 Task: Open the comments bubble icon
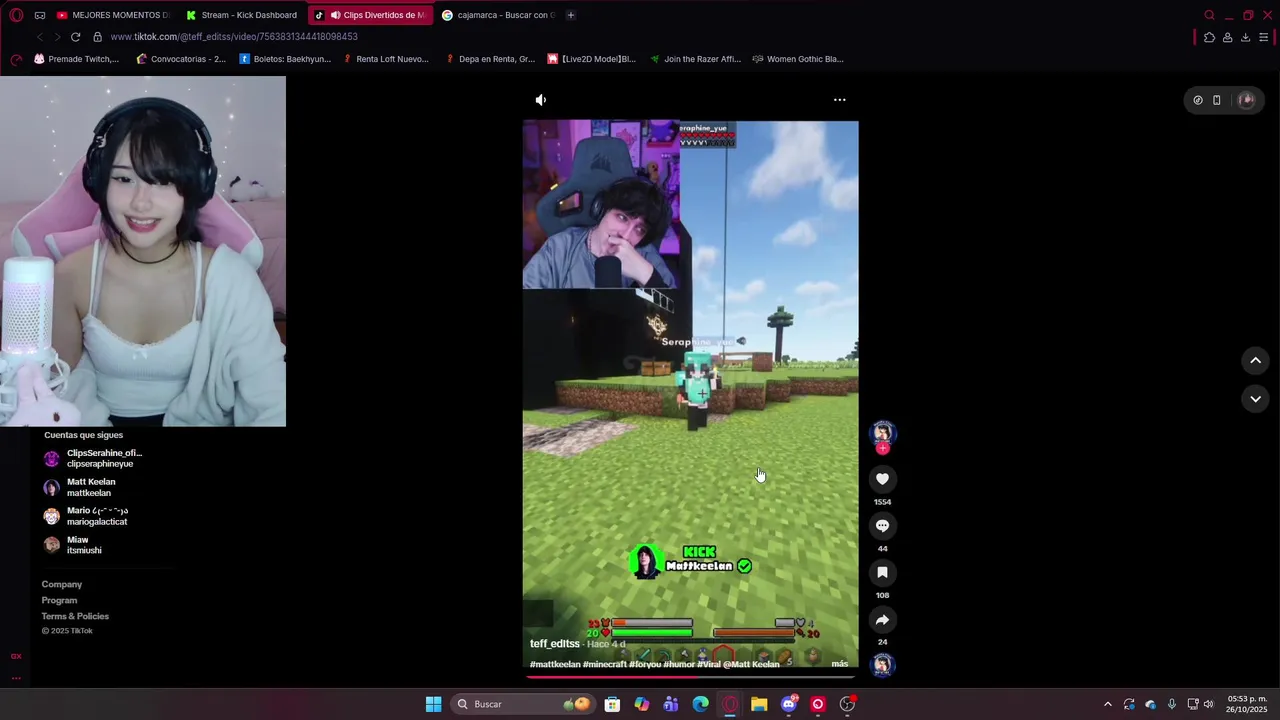(882, 526)
